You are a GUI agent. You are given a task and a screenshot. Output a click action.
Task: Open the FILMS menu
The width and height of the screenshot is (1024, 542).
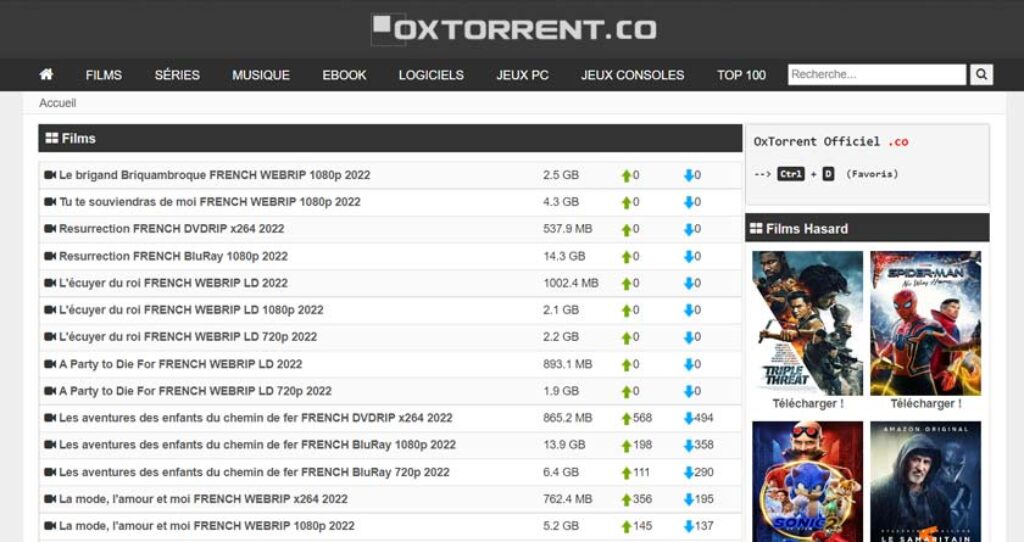coord(103,75)
